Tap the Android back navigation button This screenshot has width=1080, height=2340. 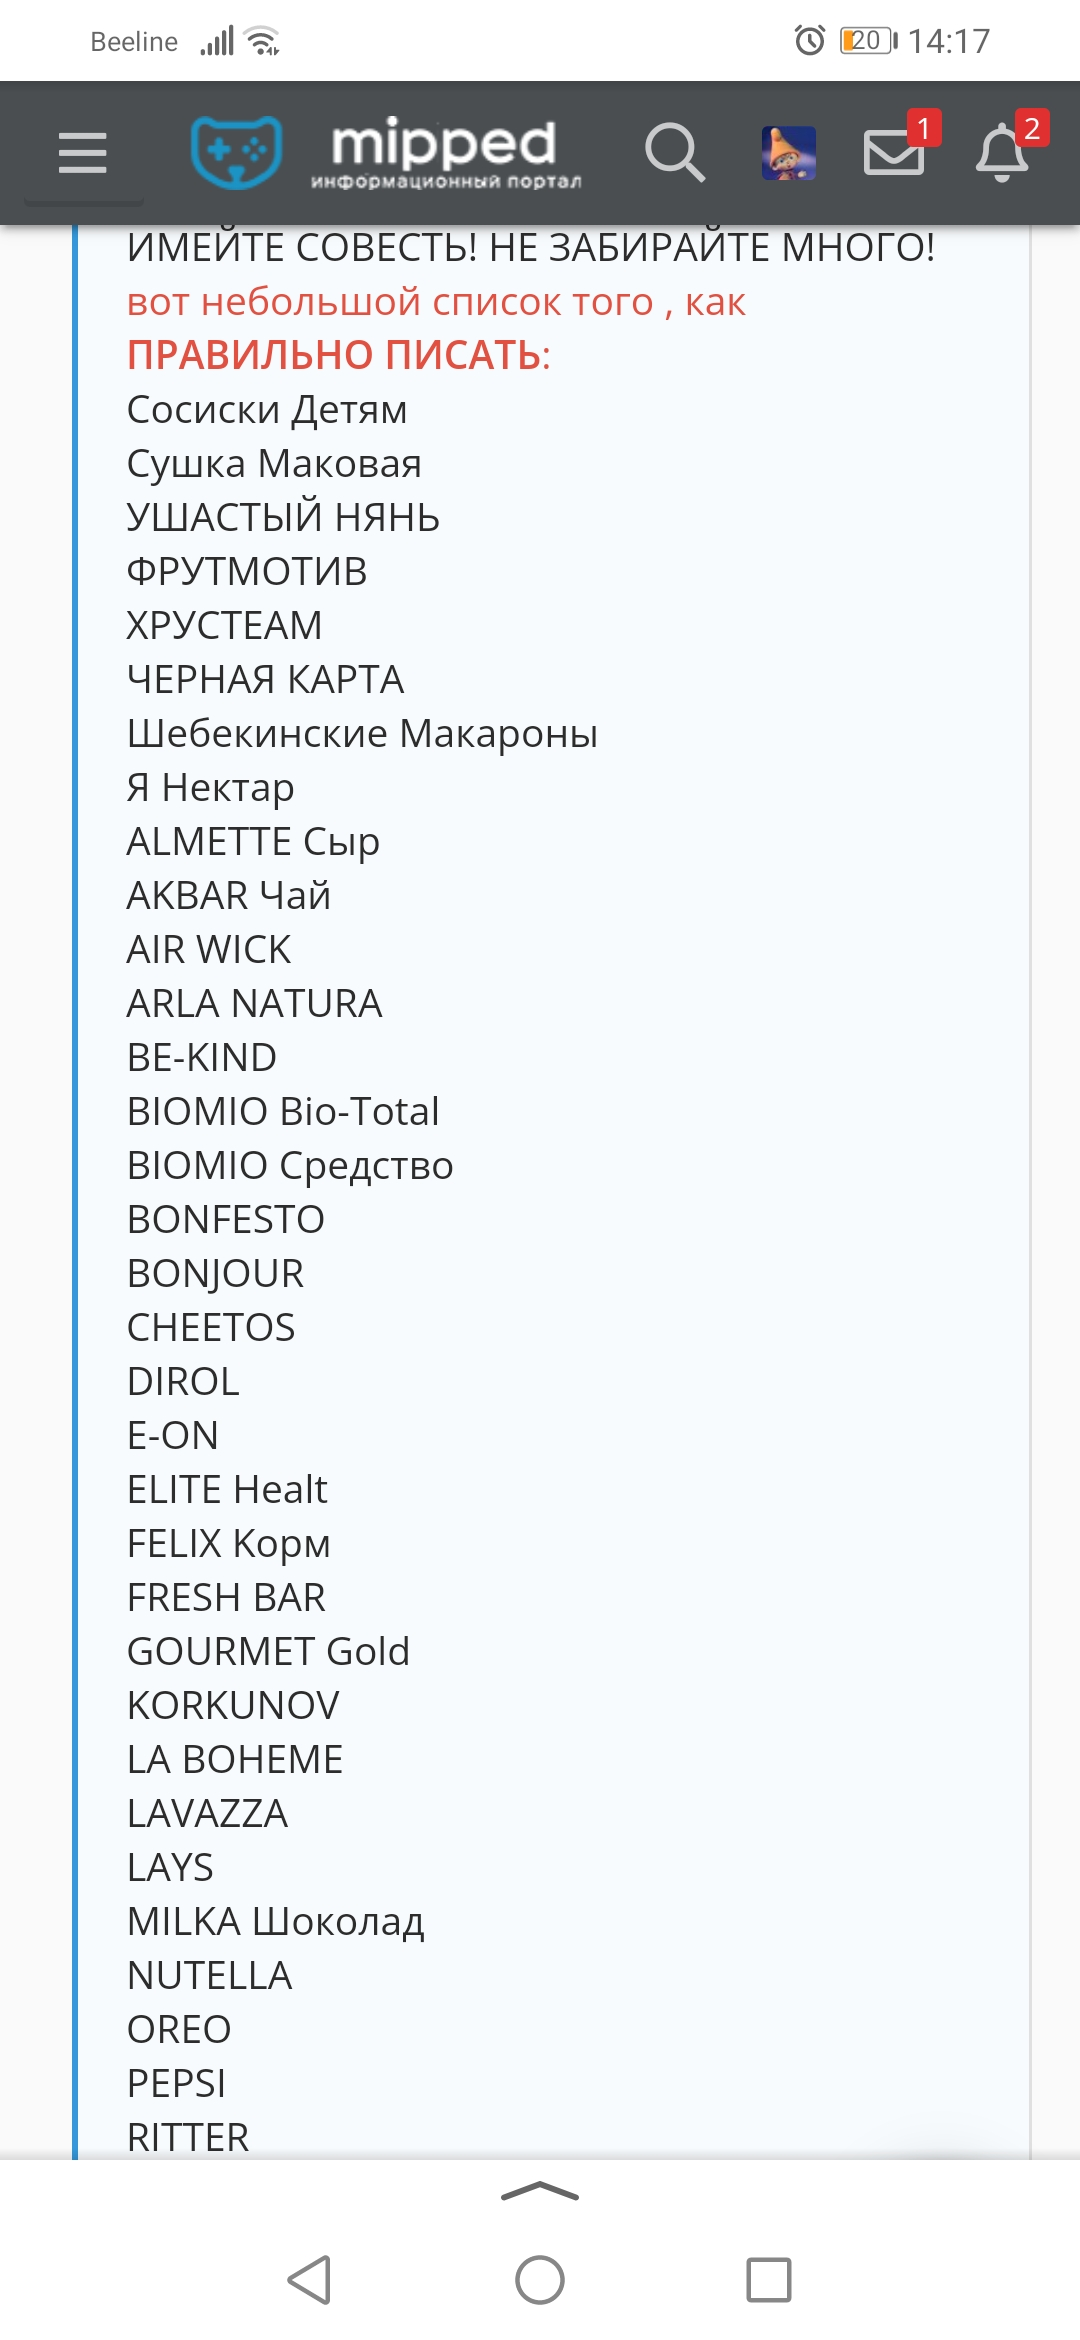coord(310,2280)
